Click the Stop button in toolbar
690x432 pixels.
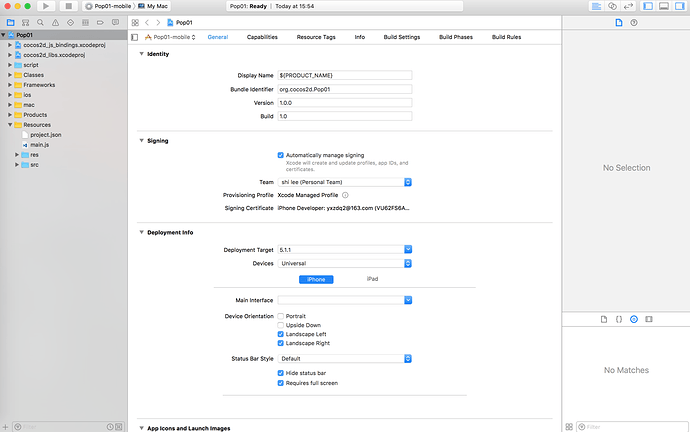(x=67, y=6)
